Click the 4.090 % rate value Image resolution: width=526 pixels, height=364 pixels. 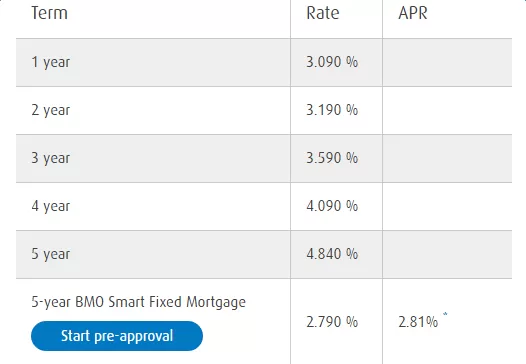(x=332, y=206)
